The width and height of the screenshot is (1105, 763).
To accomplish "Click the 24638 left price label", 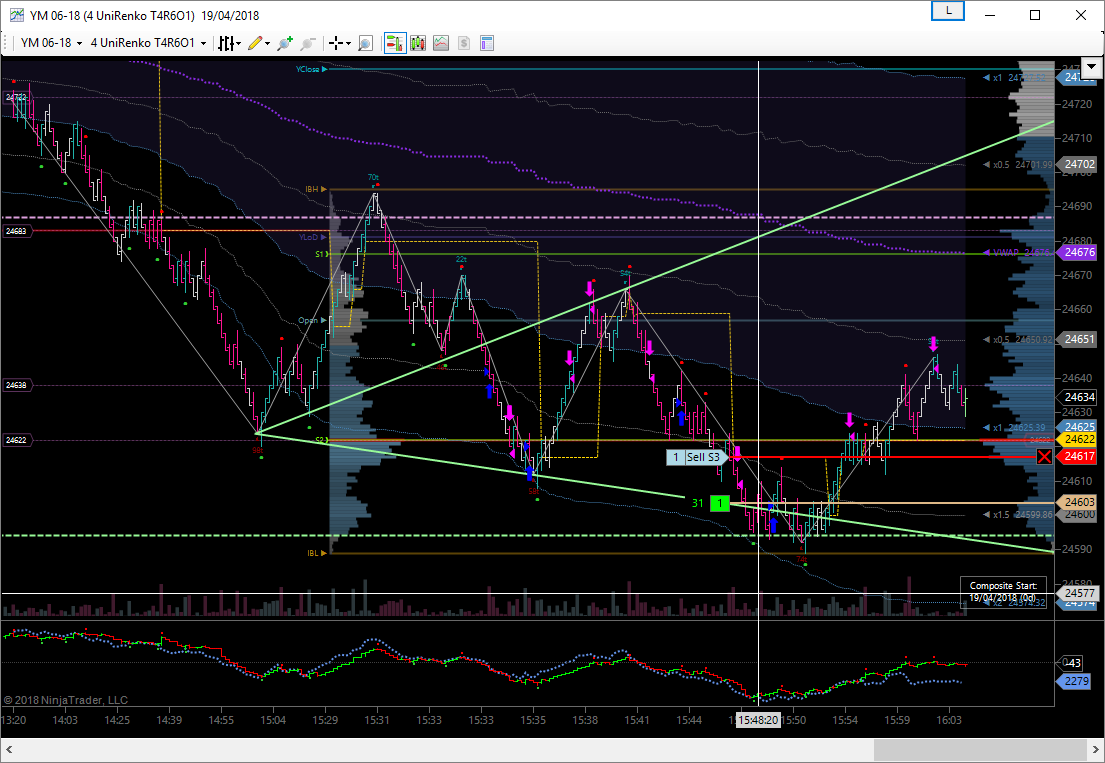I will [x=17, y=385].
